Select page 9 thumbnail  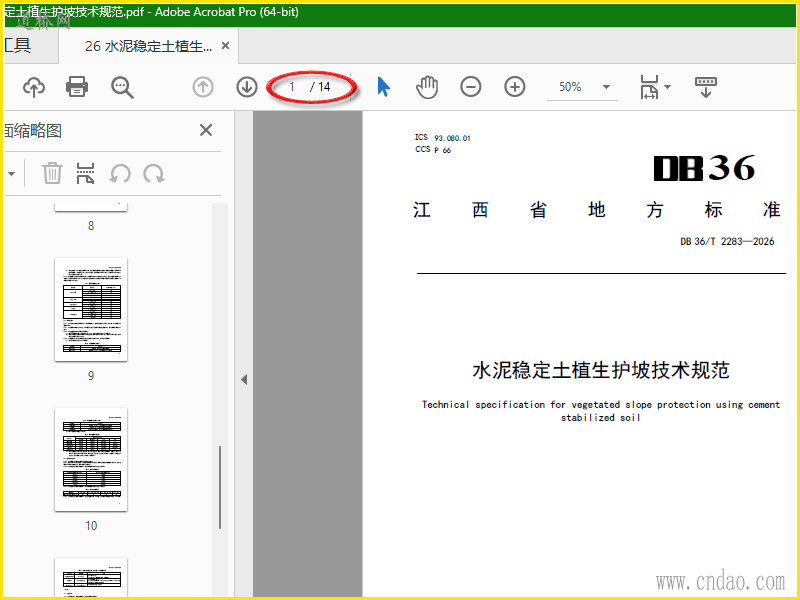point(91,310)
